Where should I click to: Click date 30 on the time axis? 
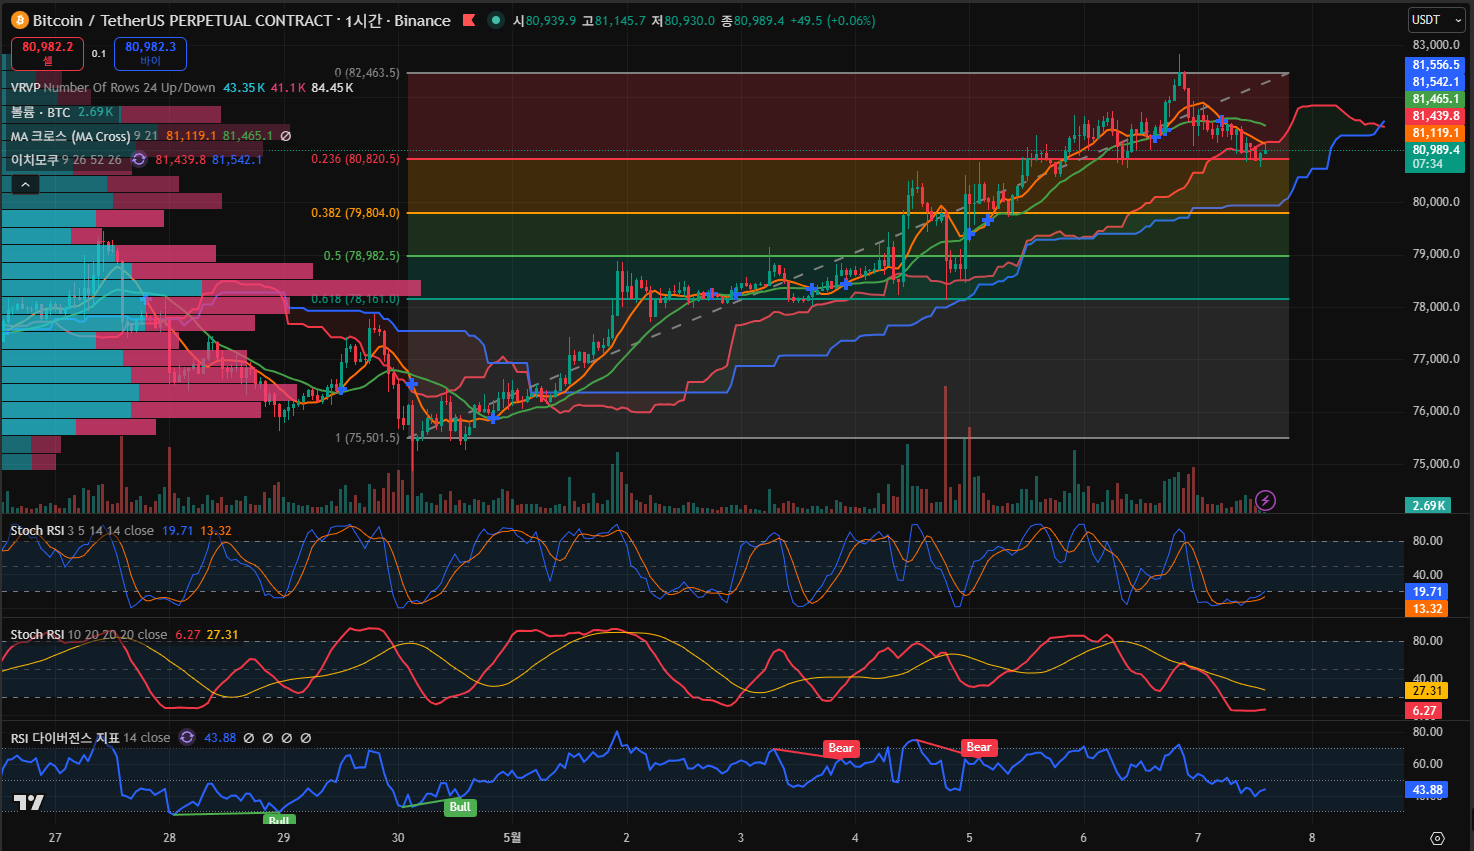[398, 837]
